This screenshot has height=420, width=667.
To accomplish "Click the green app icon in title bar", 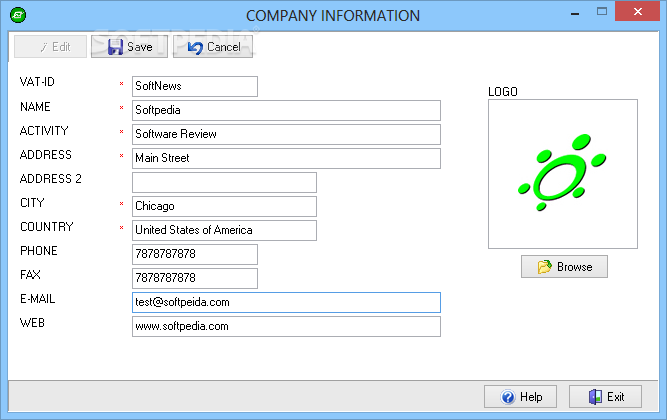I will [x=18, y=15].
